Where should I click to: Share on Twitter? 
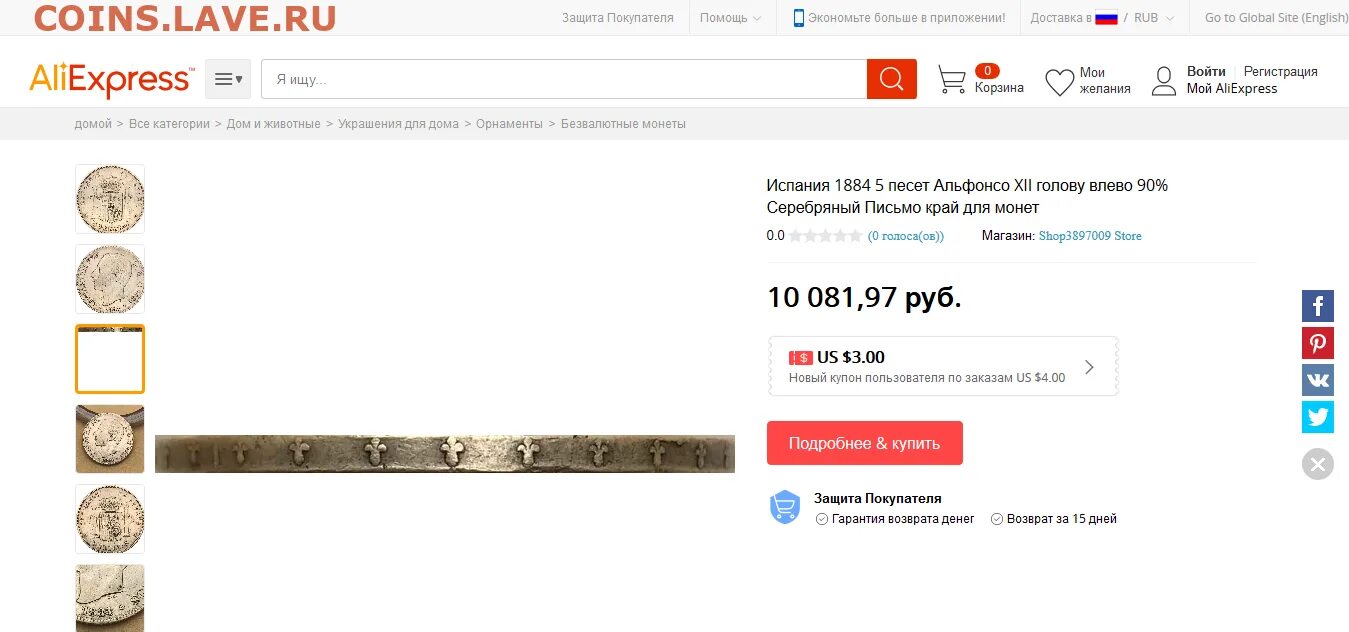(x=1317, y=417)
